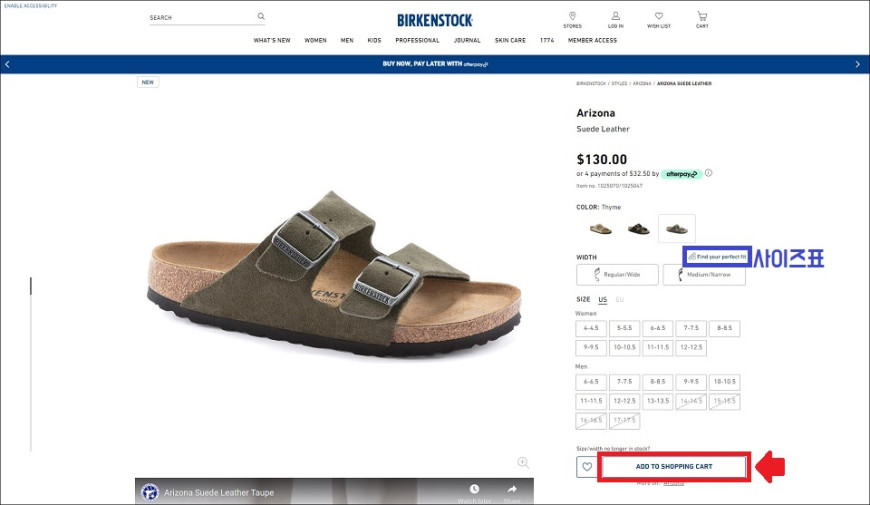Viewport: 870px width, 505px height.
Task: Select Men size 6-6.5
Action: pyautogui.click(x=591, y=382)
